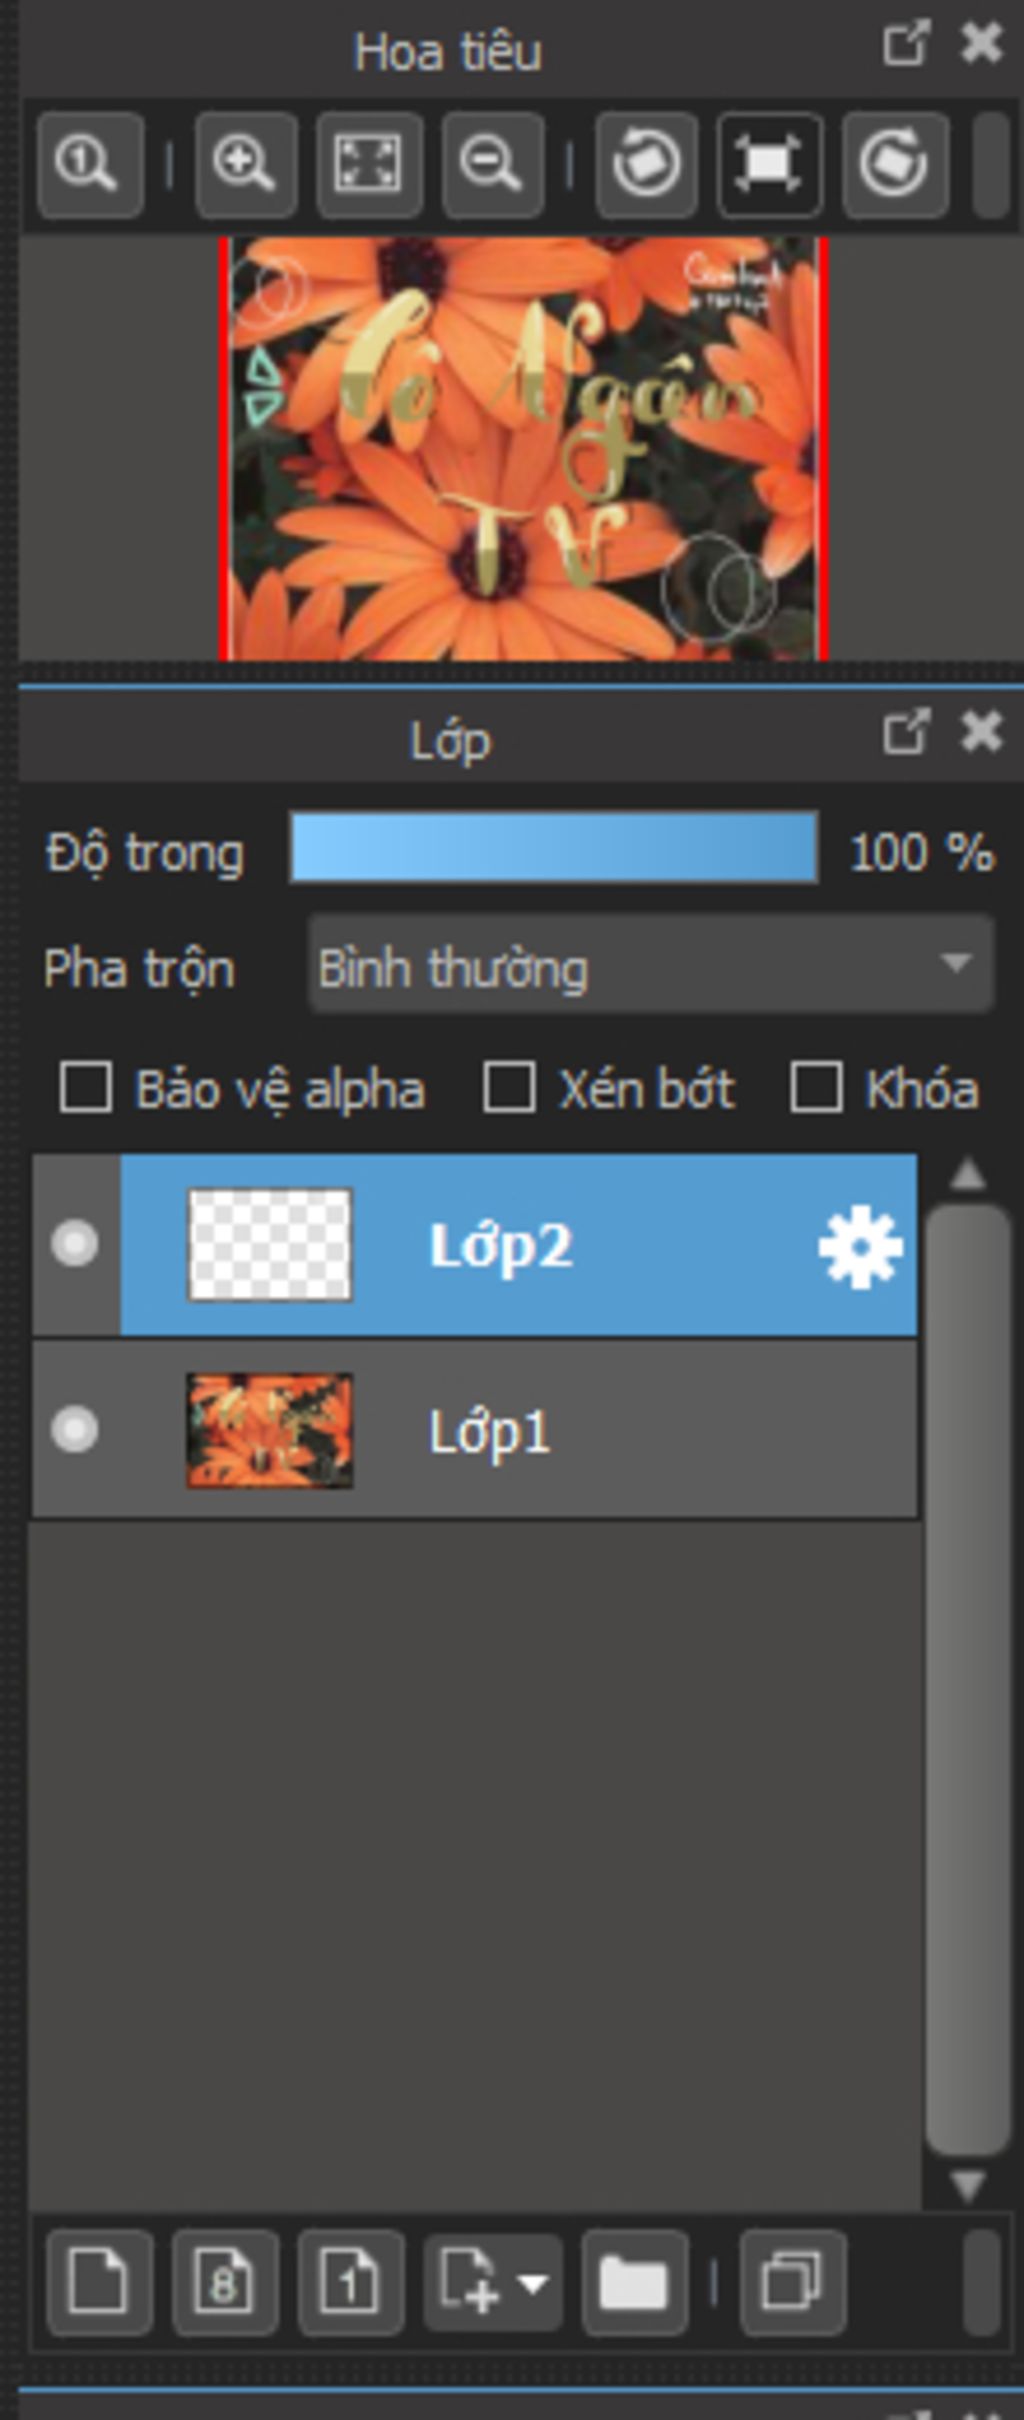Image resolution: width=1024 pixels, height=2420 pixels.
Task: Add a new 8-bit layer
Action: pyautogui.click(x=225, y=2282)
